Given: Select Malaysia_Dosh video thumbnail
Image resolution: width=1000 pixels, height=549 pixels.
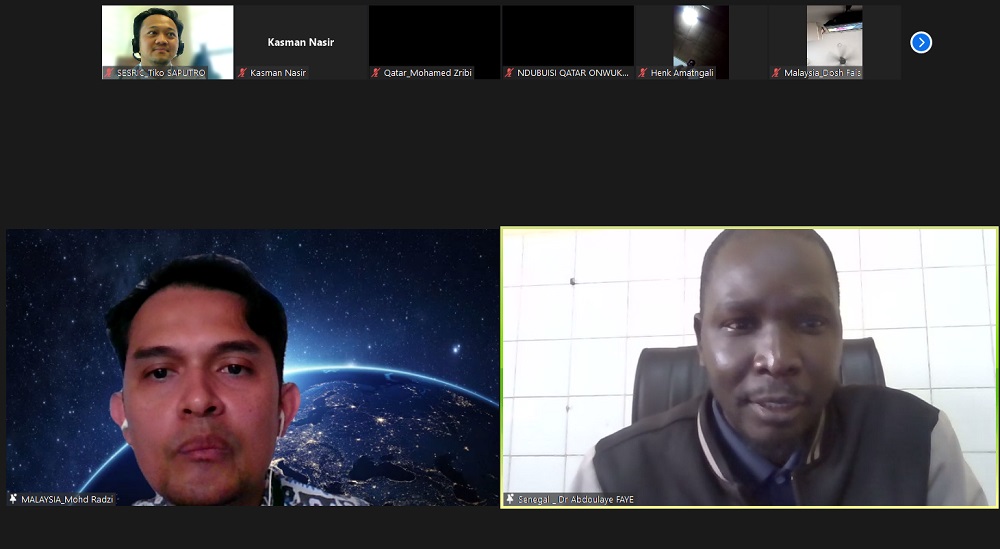Looking at the screenshot, I should point(834,36).
